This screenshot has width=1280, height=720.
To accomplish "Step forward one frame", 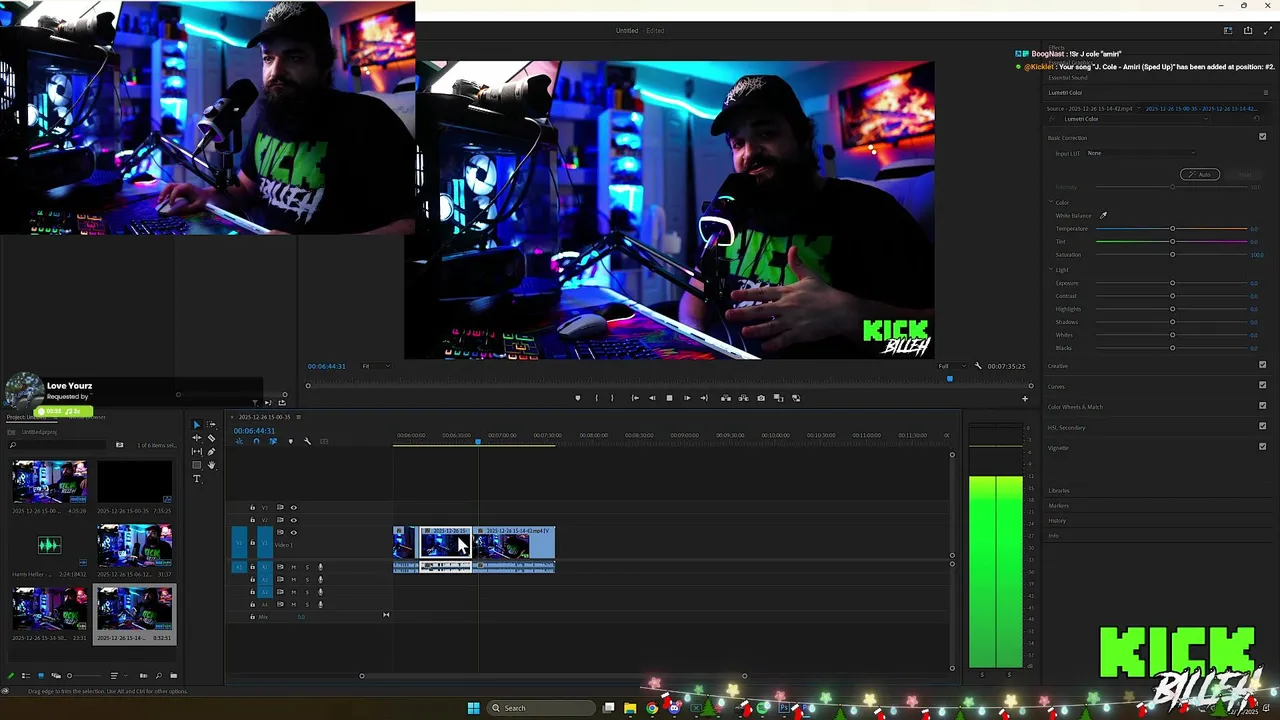I will [687, 398].
